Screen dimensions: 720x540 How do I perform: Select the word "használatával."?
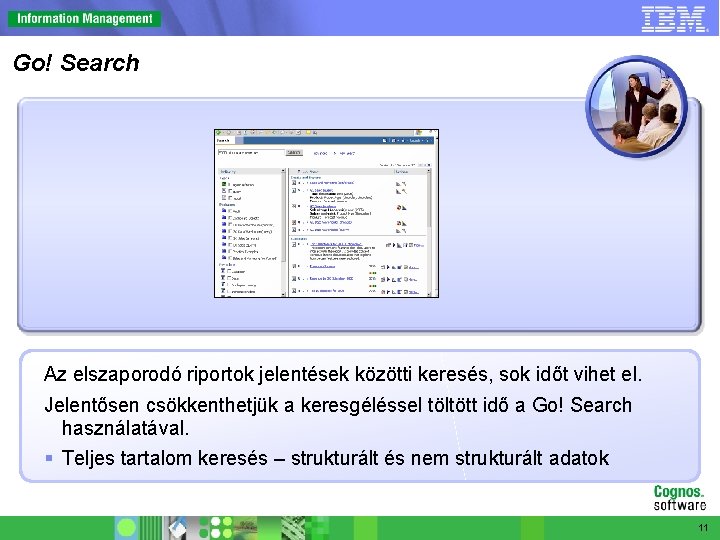tap(125, 428)
